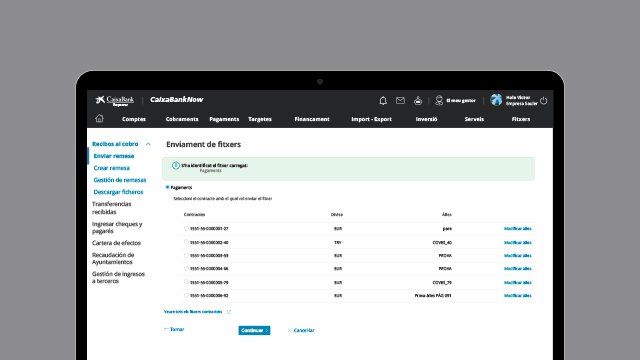This screenshot has width=640, height=360.
Task: Open Gestión de ingresos a terceros
Action: click(x=118, y=278)
